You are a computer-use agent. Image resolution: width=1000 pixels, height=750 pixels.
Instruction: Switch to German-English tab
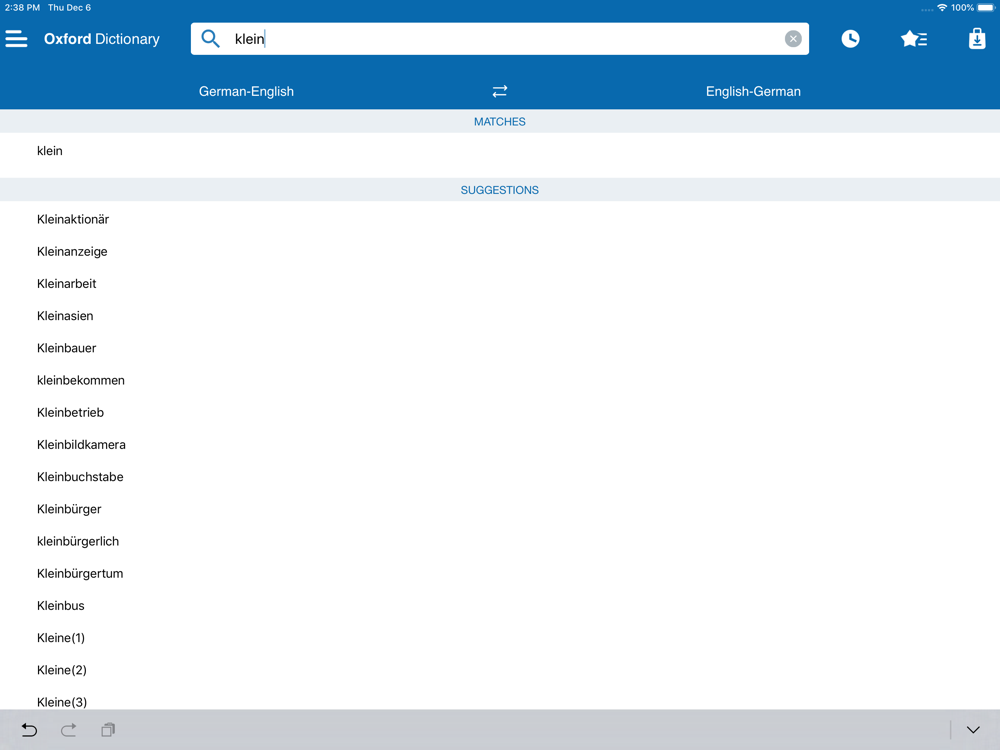pos(246,91)
